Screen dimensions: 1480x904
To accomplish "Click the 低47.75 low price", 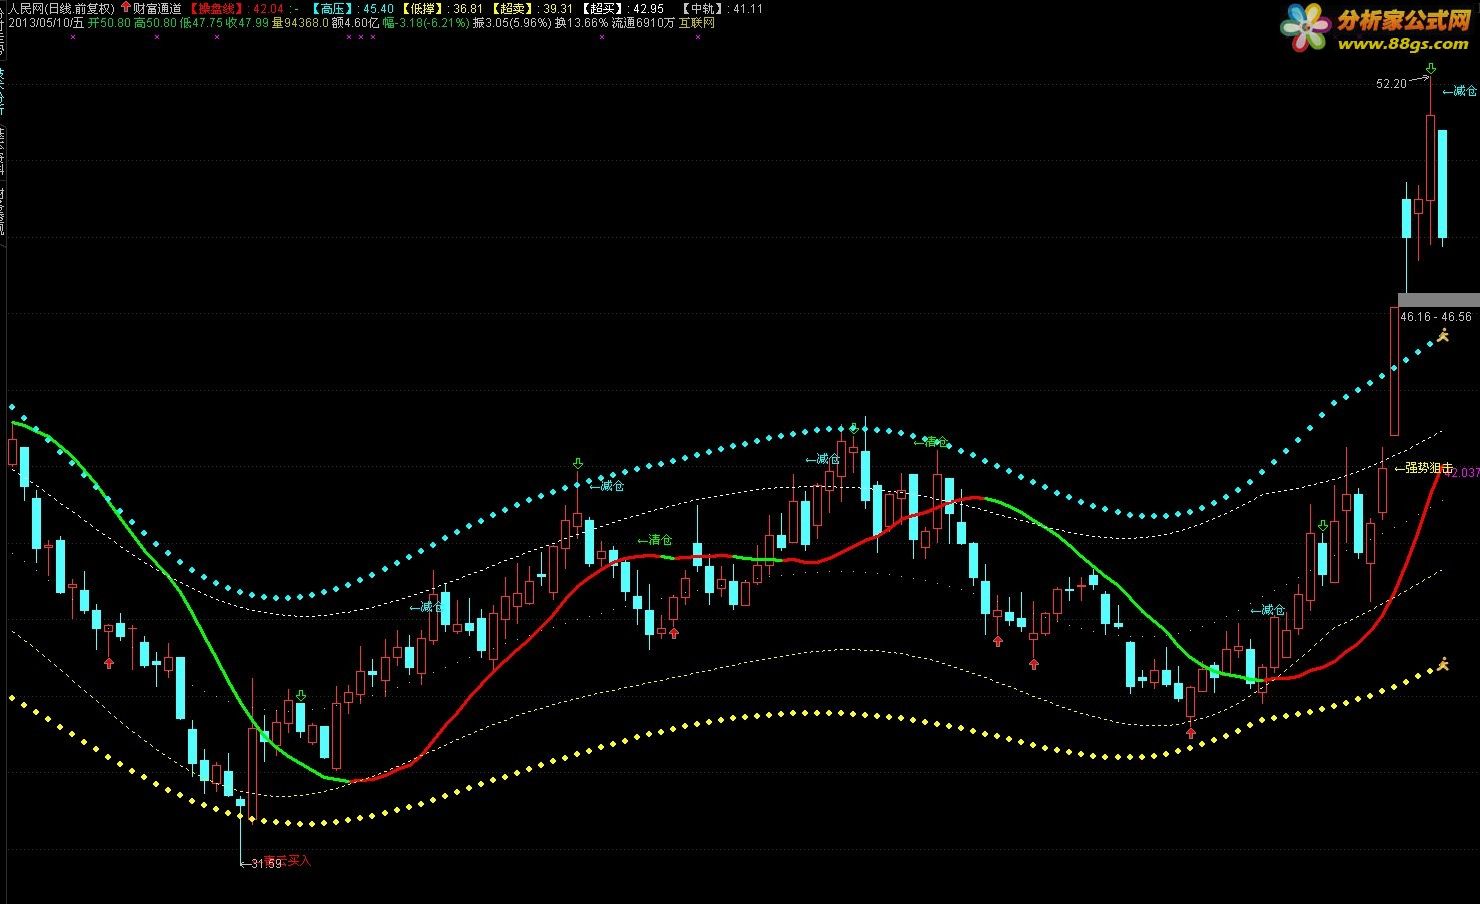I will [200, 23].
